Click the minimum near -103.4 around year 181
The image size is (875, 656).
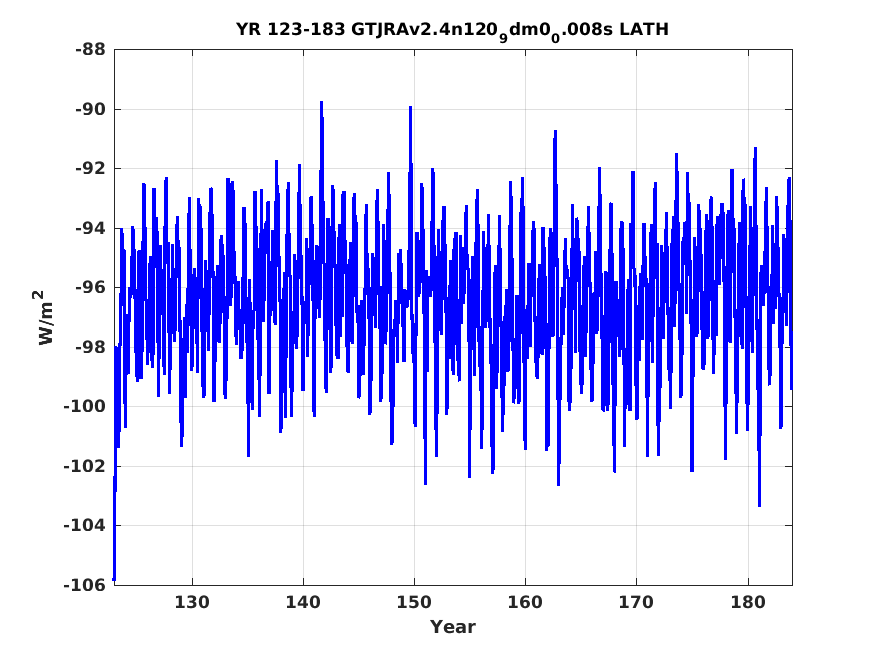pos(759,506)
